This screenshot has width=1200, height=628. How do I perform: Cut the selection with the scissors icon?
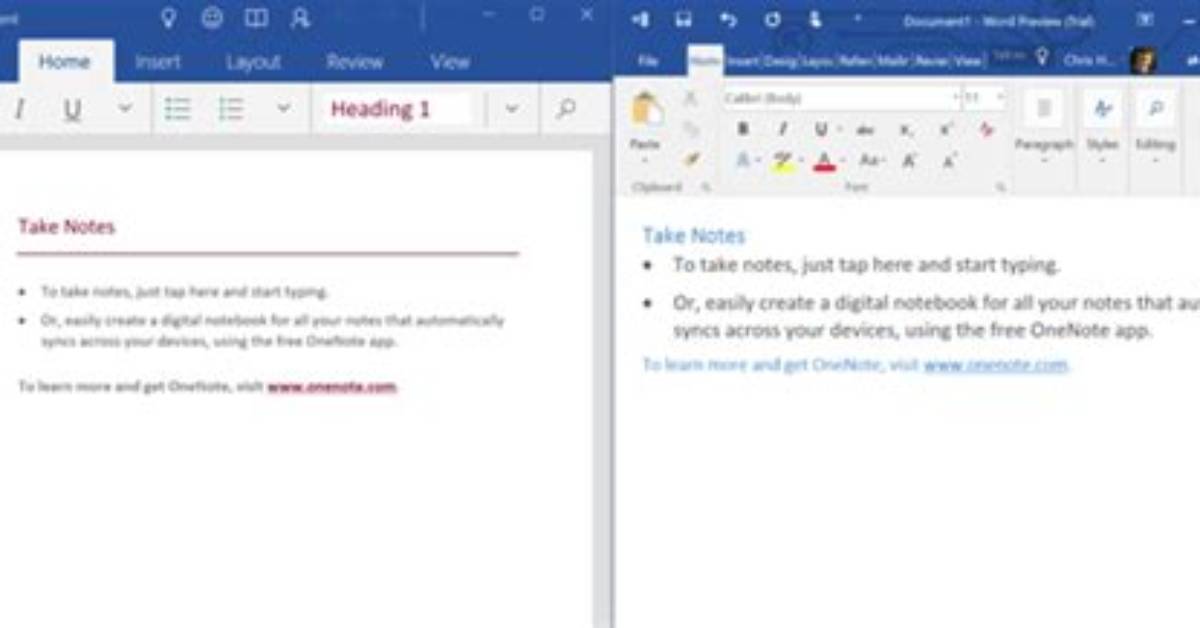click(690, 98)
